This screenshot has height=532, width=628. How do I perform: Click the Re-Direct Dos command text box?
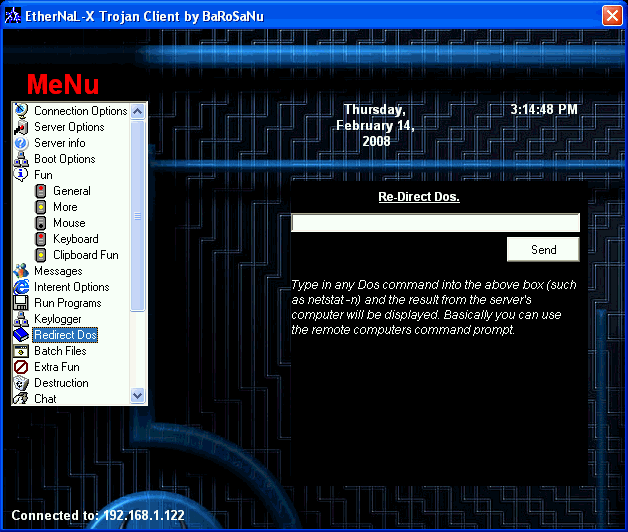[435, 223]
